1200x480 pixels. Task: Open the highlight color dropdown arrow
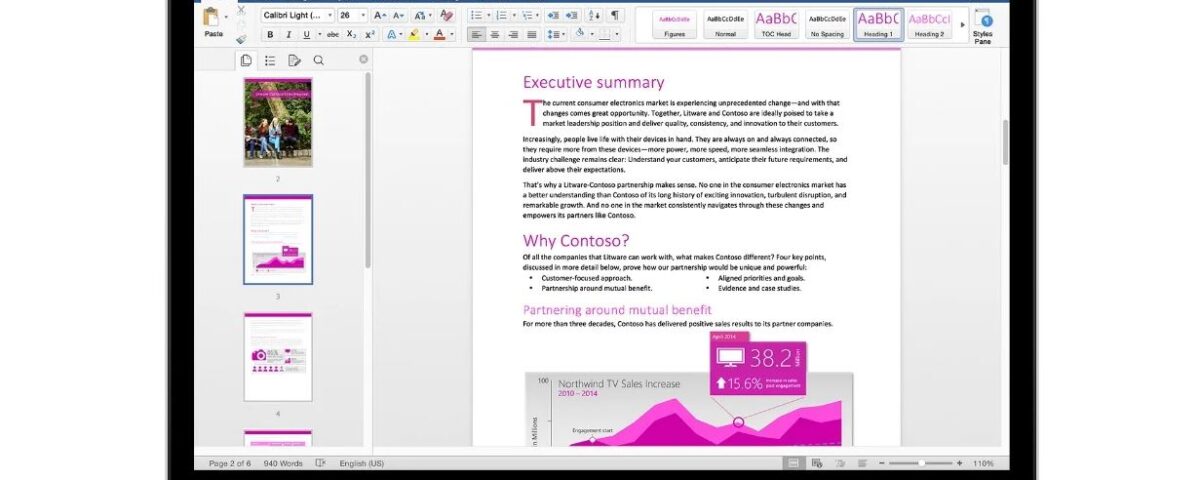[426, 35]
